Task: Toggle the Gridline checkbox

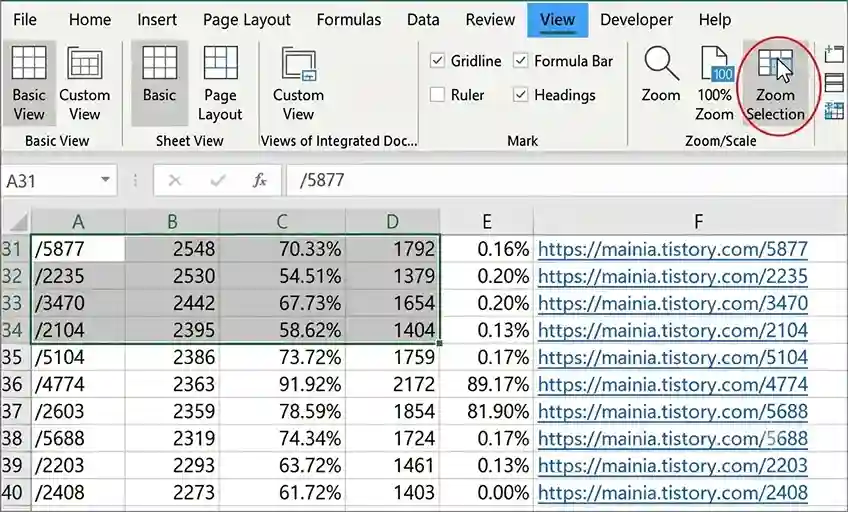Action: coord(437,61)
